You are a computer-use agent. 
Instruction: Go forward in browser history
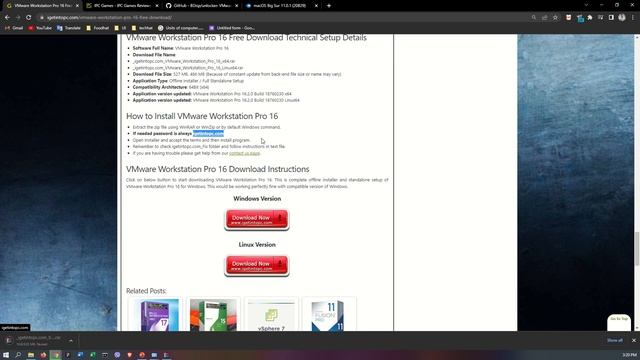coord(18,18)
